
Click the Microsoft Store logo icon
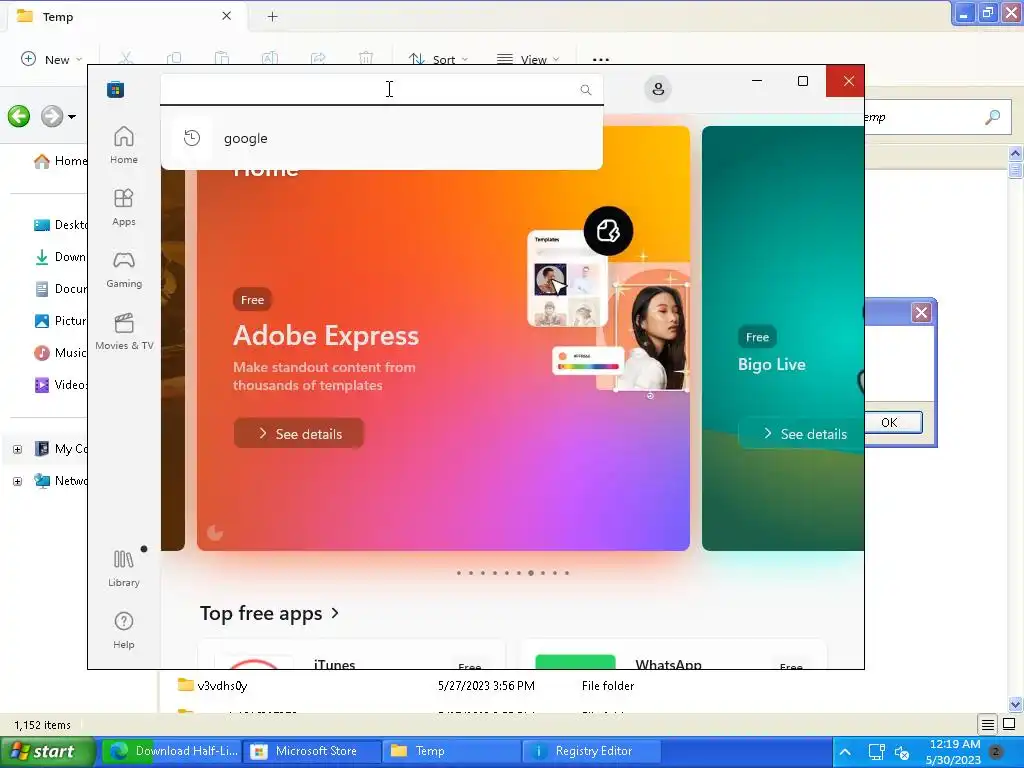(116, 89)
